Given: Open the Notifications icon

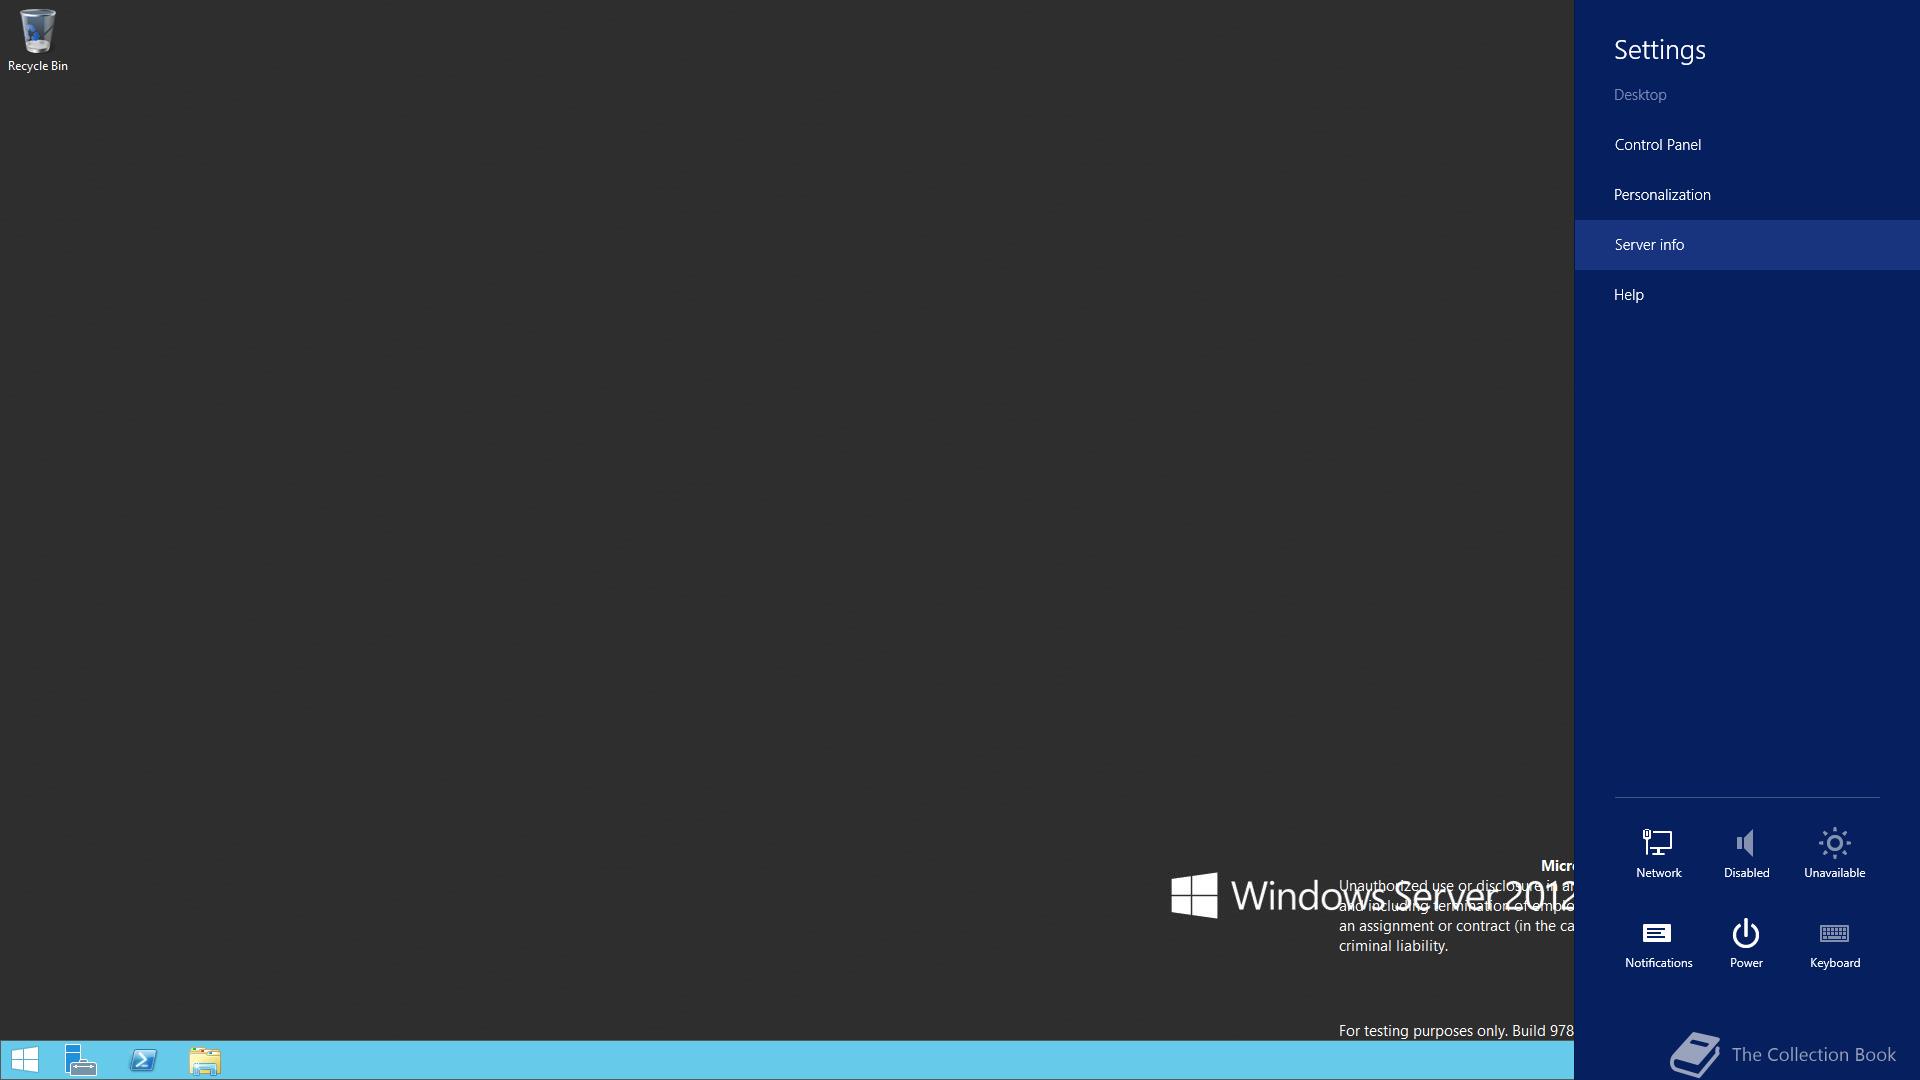Looking at the screenshot, I should click(1658, 944).
